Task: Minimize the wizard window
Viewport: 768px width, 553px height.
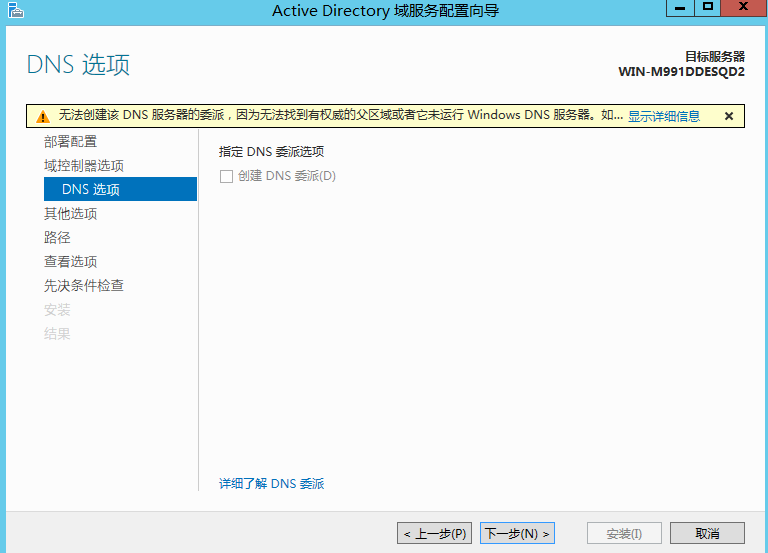Action: pyautogui.click(x=680, y=8)
